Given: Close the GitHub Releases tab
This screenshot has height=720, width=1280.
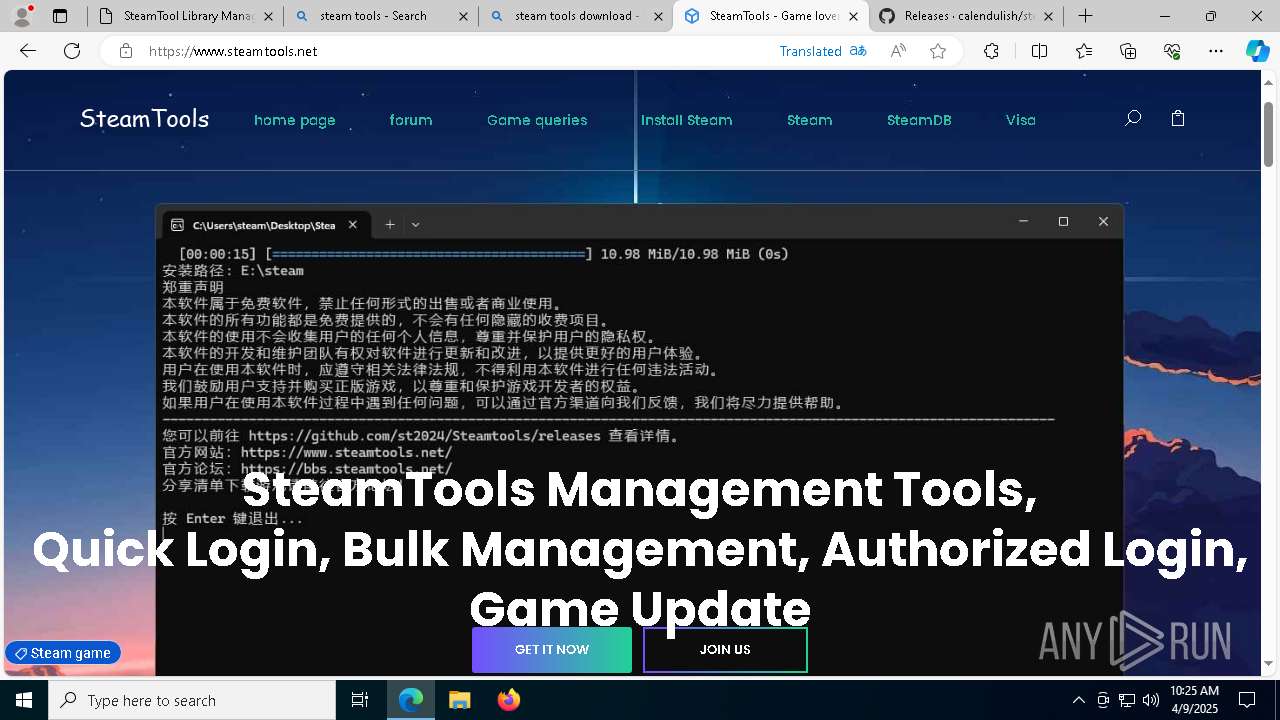Looking at the screenshot, I should (x=1048, y=16).
